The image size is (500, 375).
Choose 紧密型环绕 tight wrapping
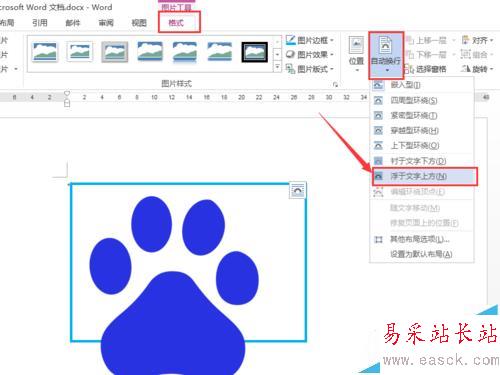pyautogui.click(x=422, y=116)
